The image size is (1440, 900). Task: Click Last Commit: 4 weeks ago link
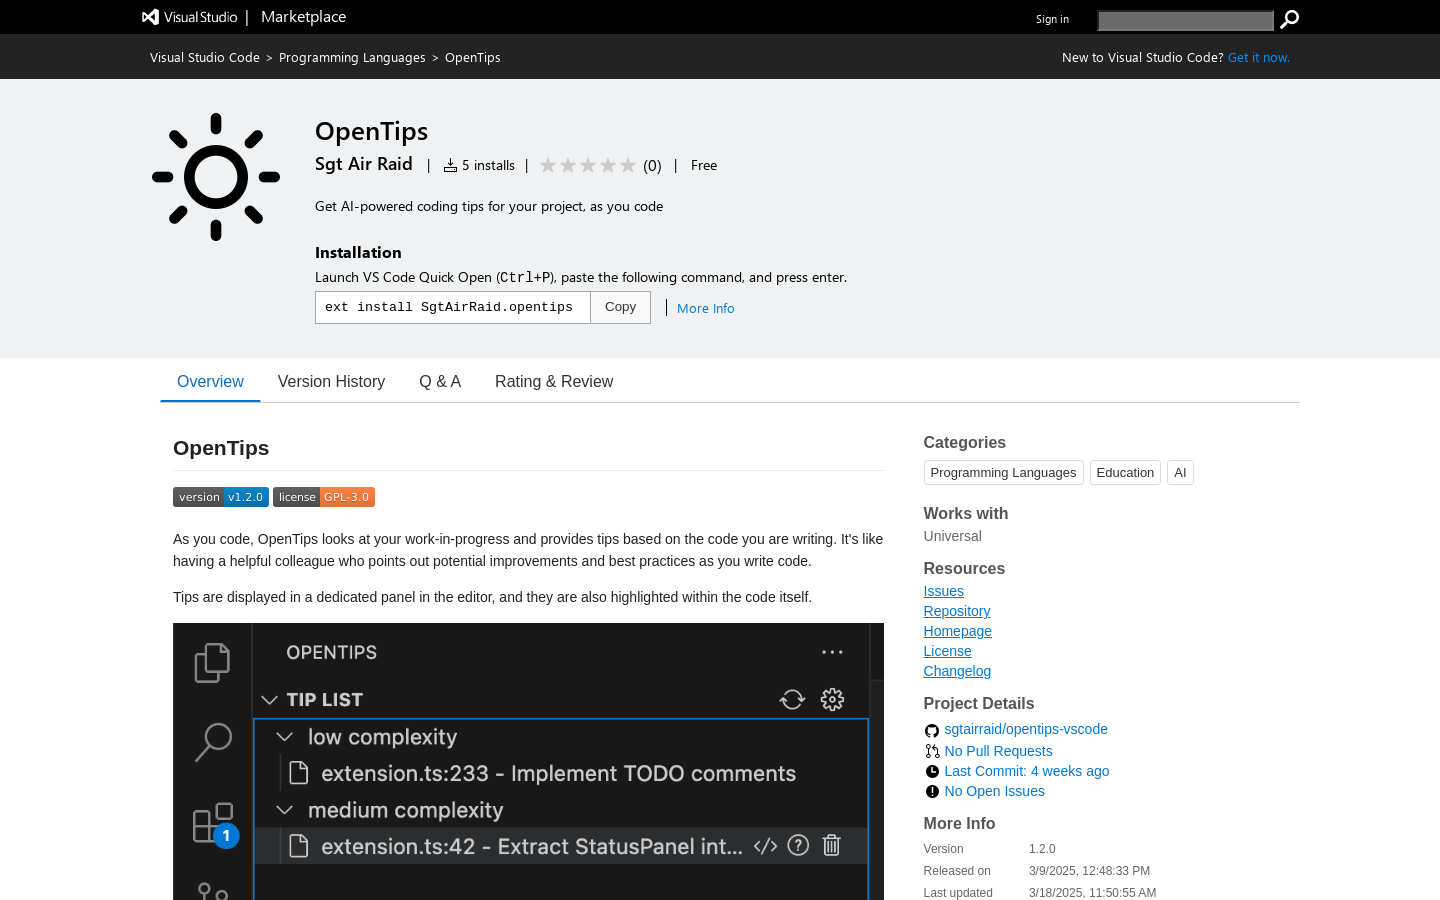pos(1027,771)
